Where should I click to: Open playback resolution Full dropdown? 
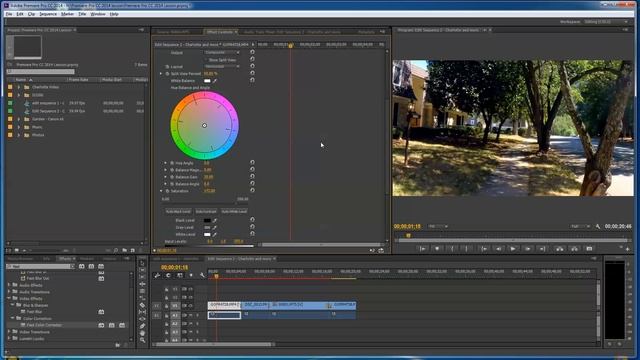pyautogui.click(x=580, y=226)
